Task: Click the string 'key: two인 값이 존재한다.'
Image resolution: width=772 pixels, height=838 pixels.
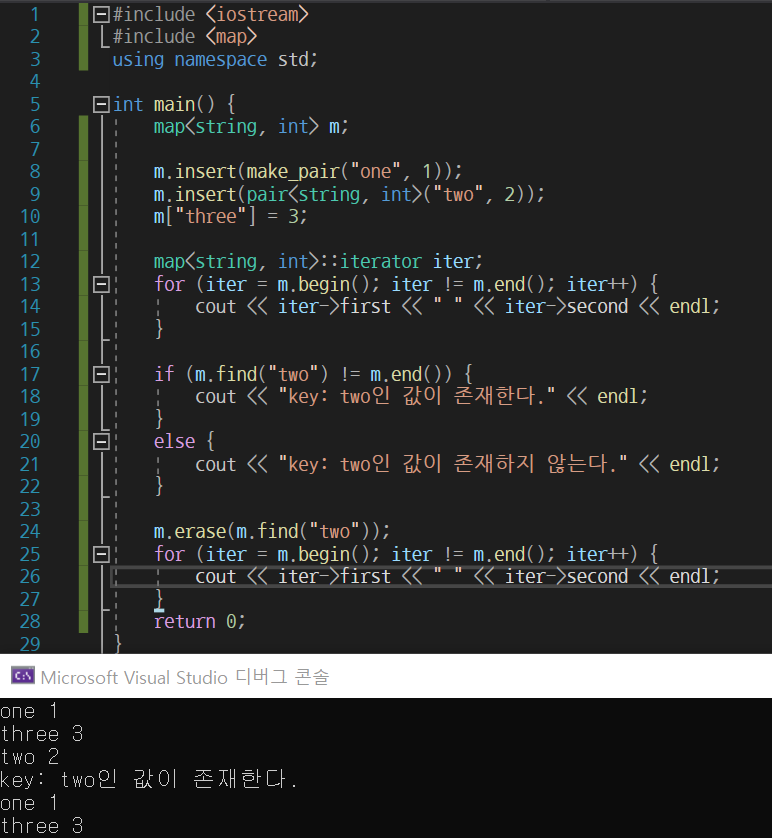Action: click(417, 397)
